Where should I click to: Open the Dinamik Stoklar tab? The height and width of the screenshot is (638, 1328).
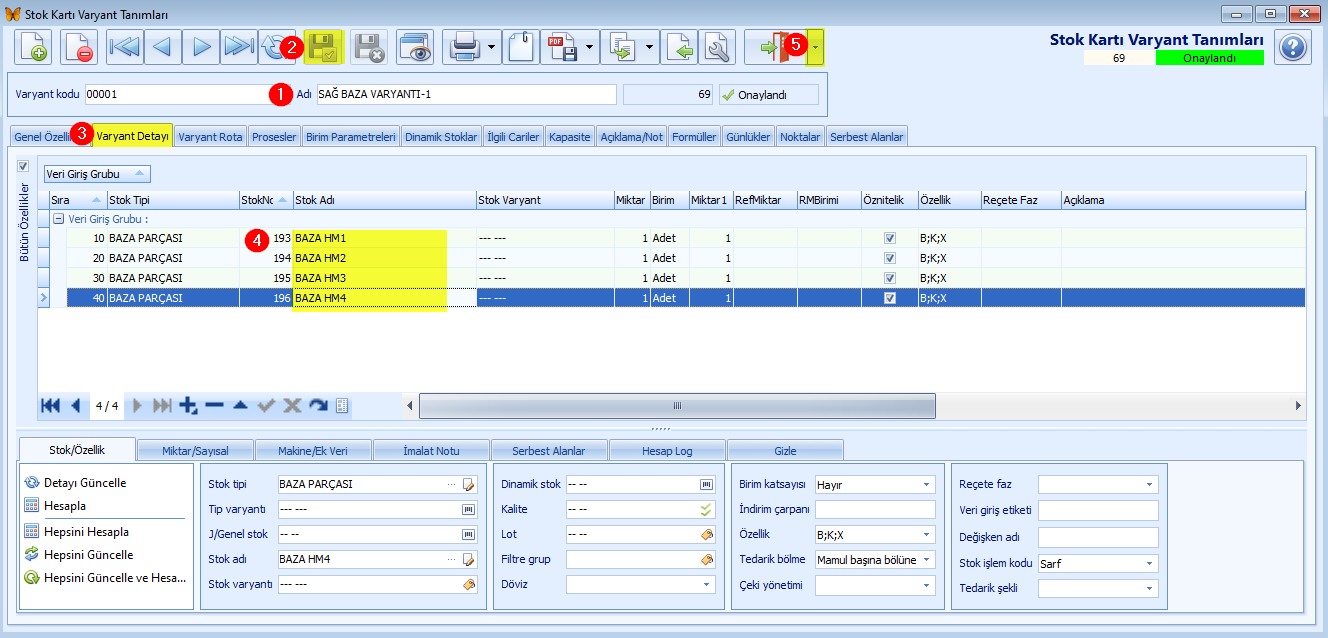[x=441, y=137]
